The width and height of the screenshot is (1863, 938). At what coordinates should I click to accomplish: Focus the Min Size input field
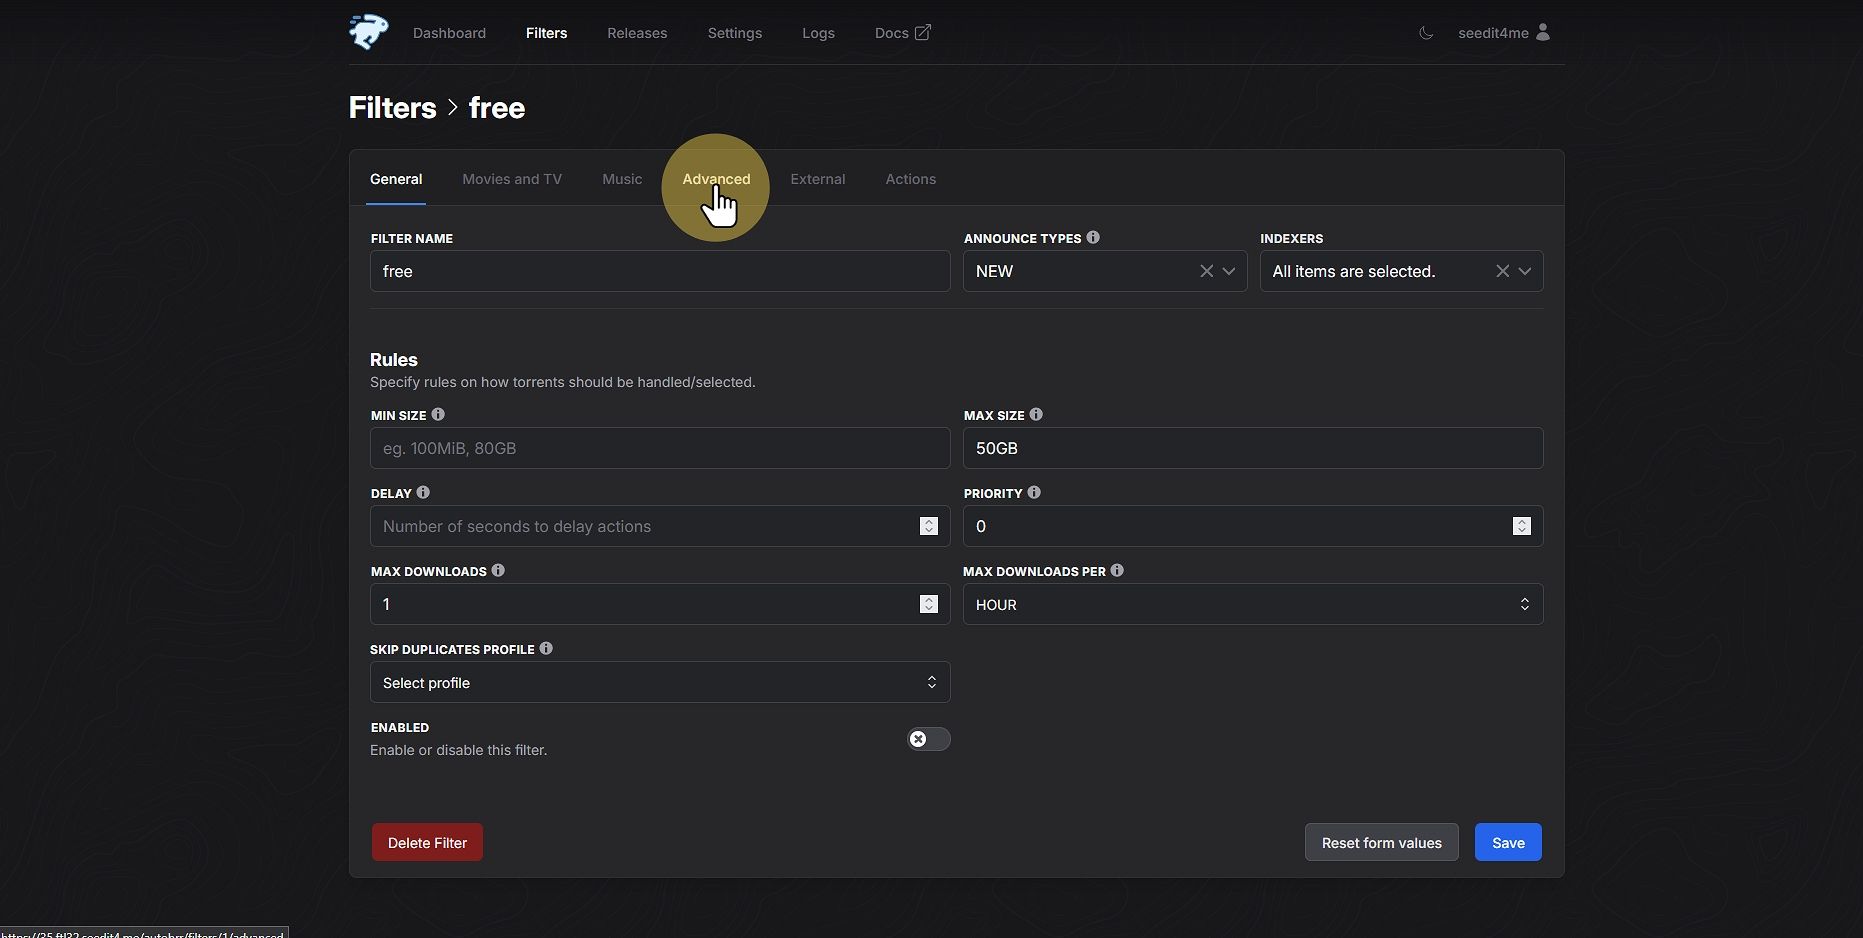660,448
